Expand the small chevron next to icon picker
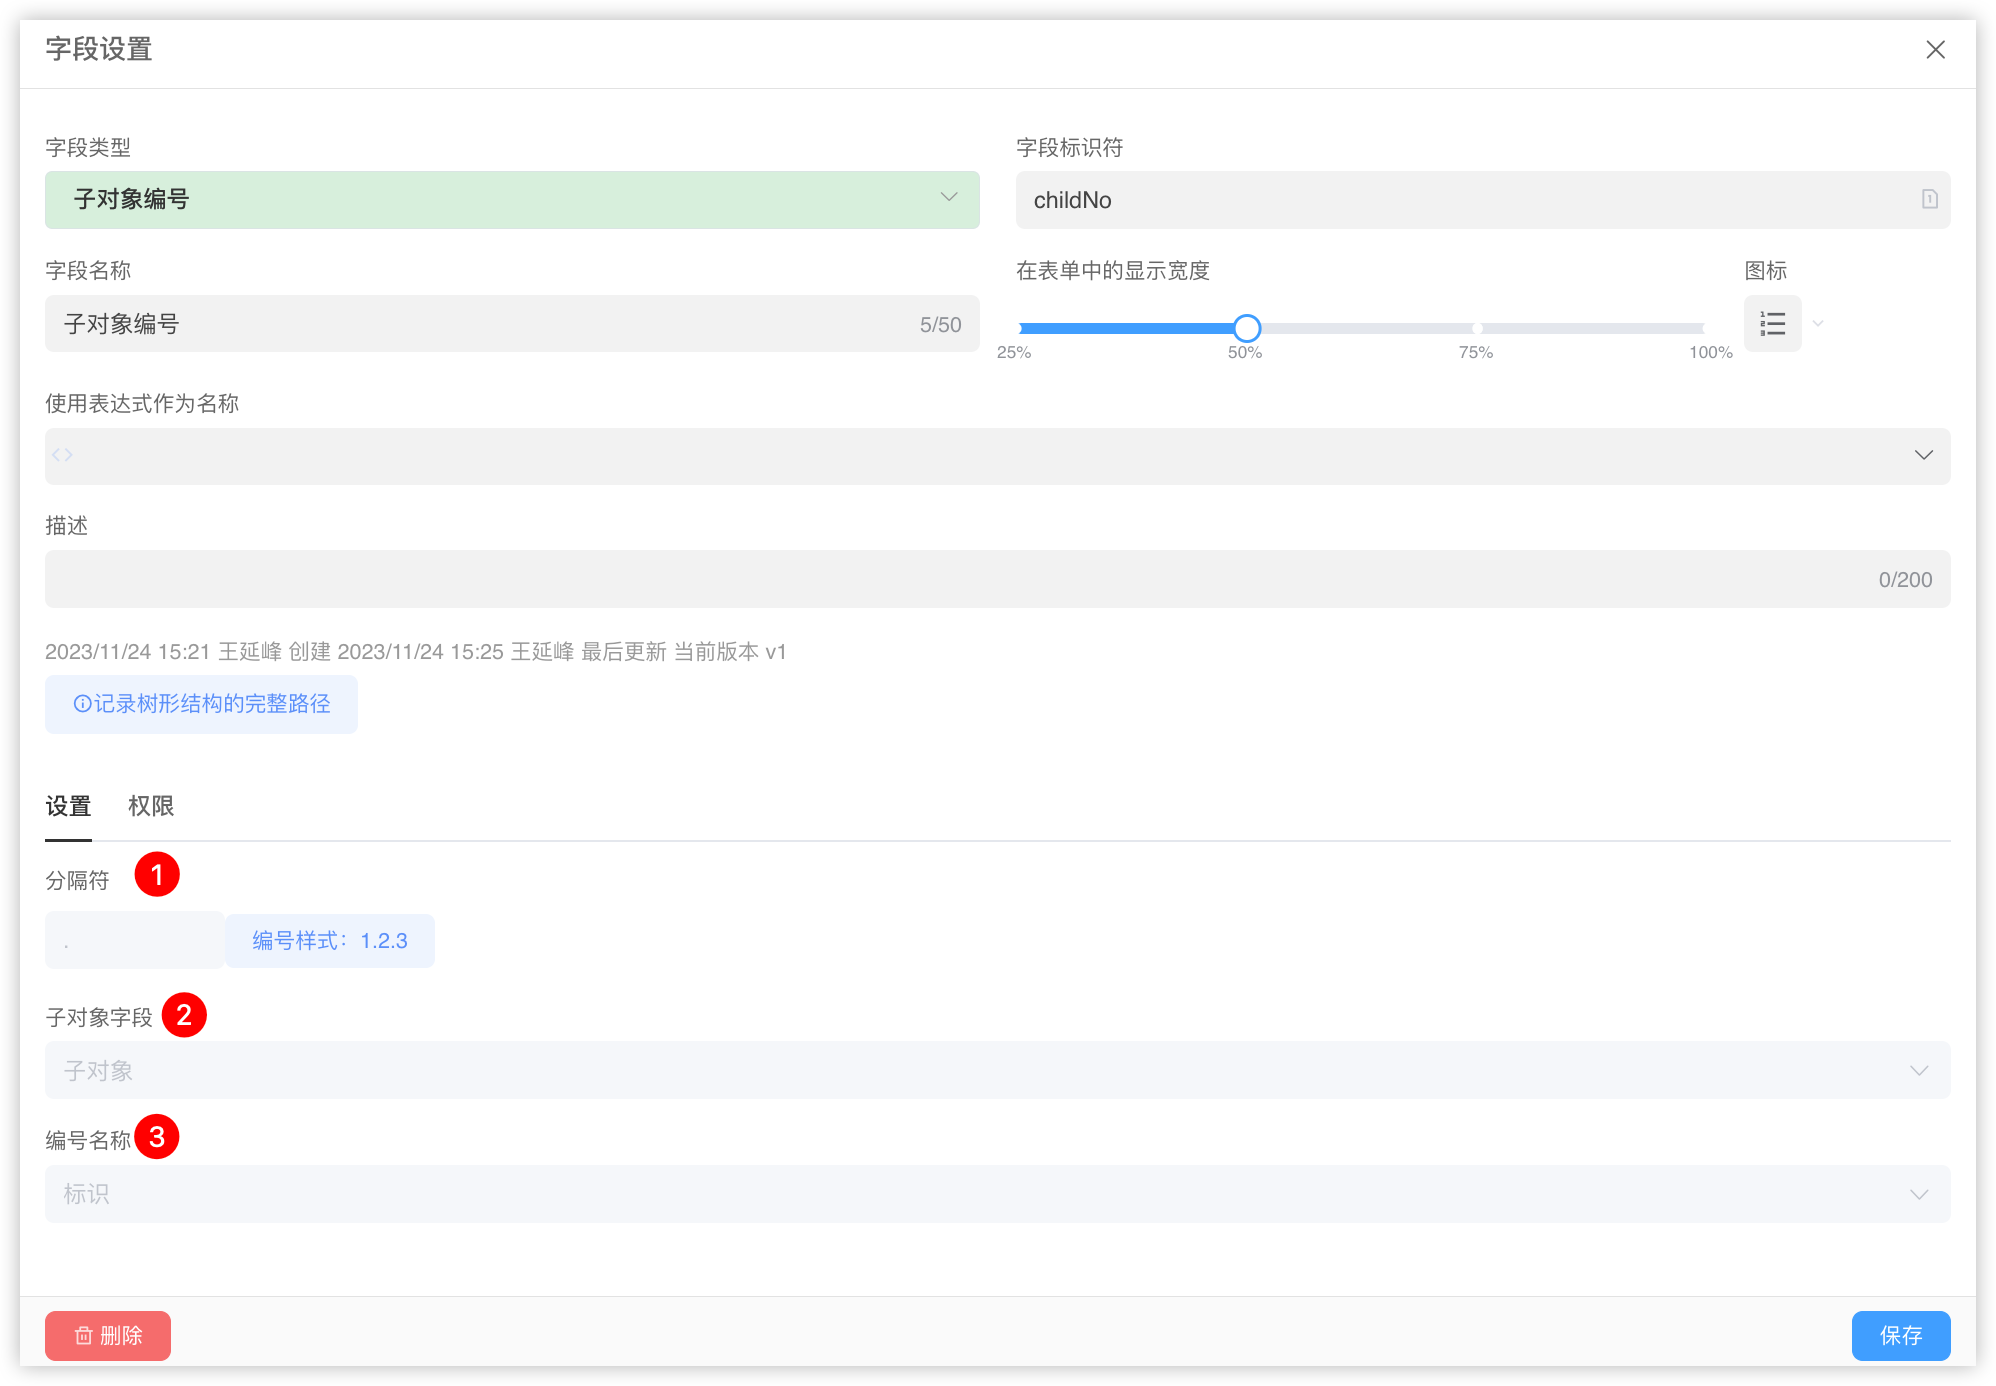This screenshot has height=1386, width=1996. (x=1818, y=324)
